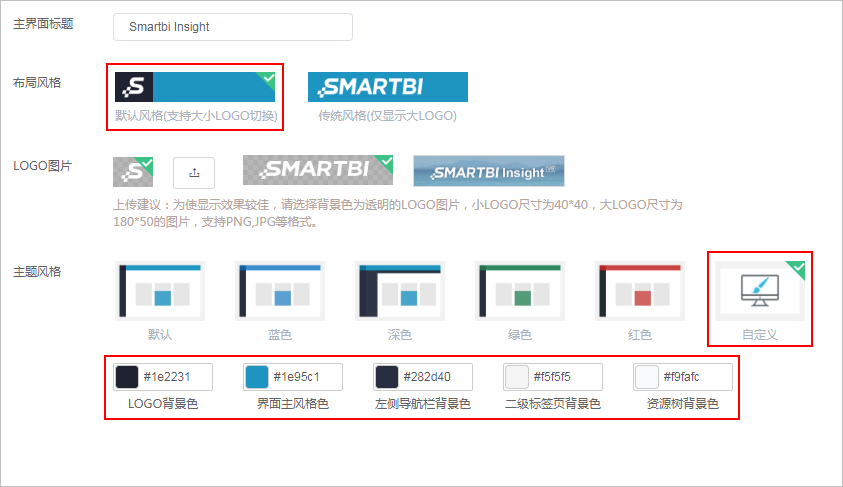The width and height of the screenshot is (843, 487).
Task: Select the 自定义 custom theme icon
Action: pyautogui.click(x=760, y=291)
